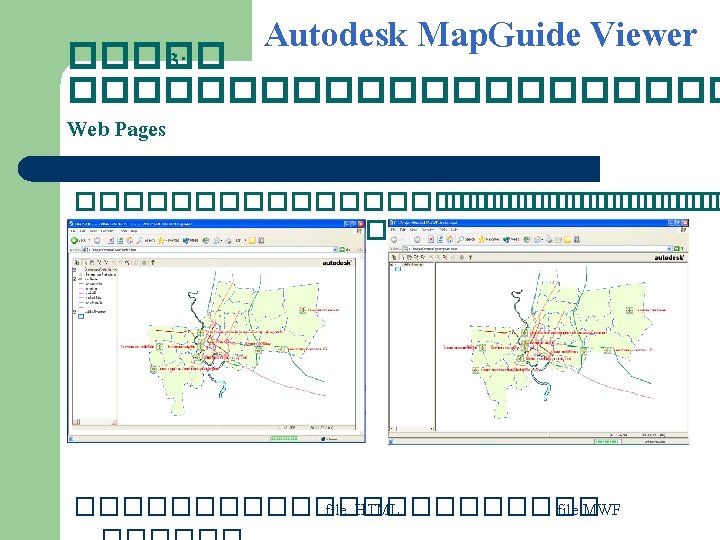Click yellow folder icon in right browser toolbar

[x=568, y=239]
